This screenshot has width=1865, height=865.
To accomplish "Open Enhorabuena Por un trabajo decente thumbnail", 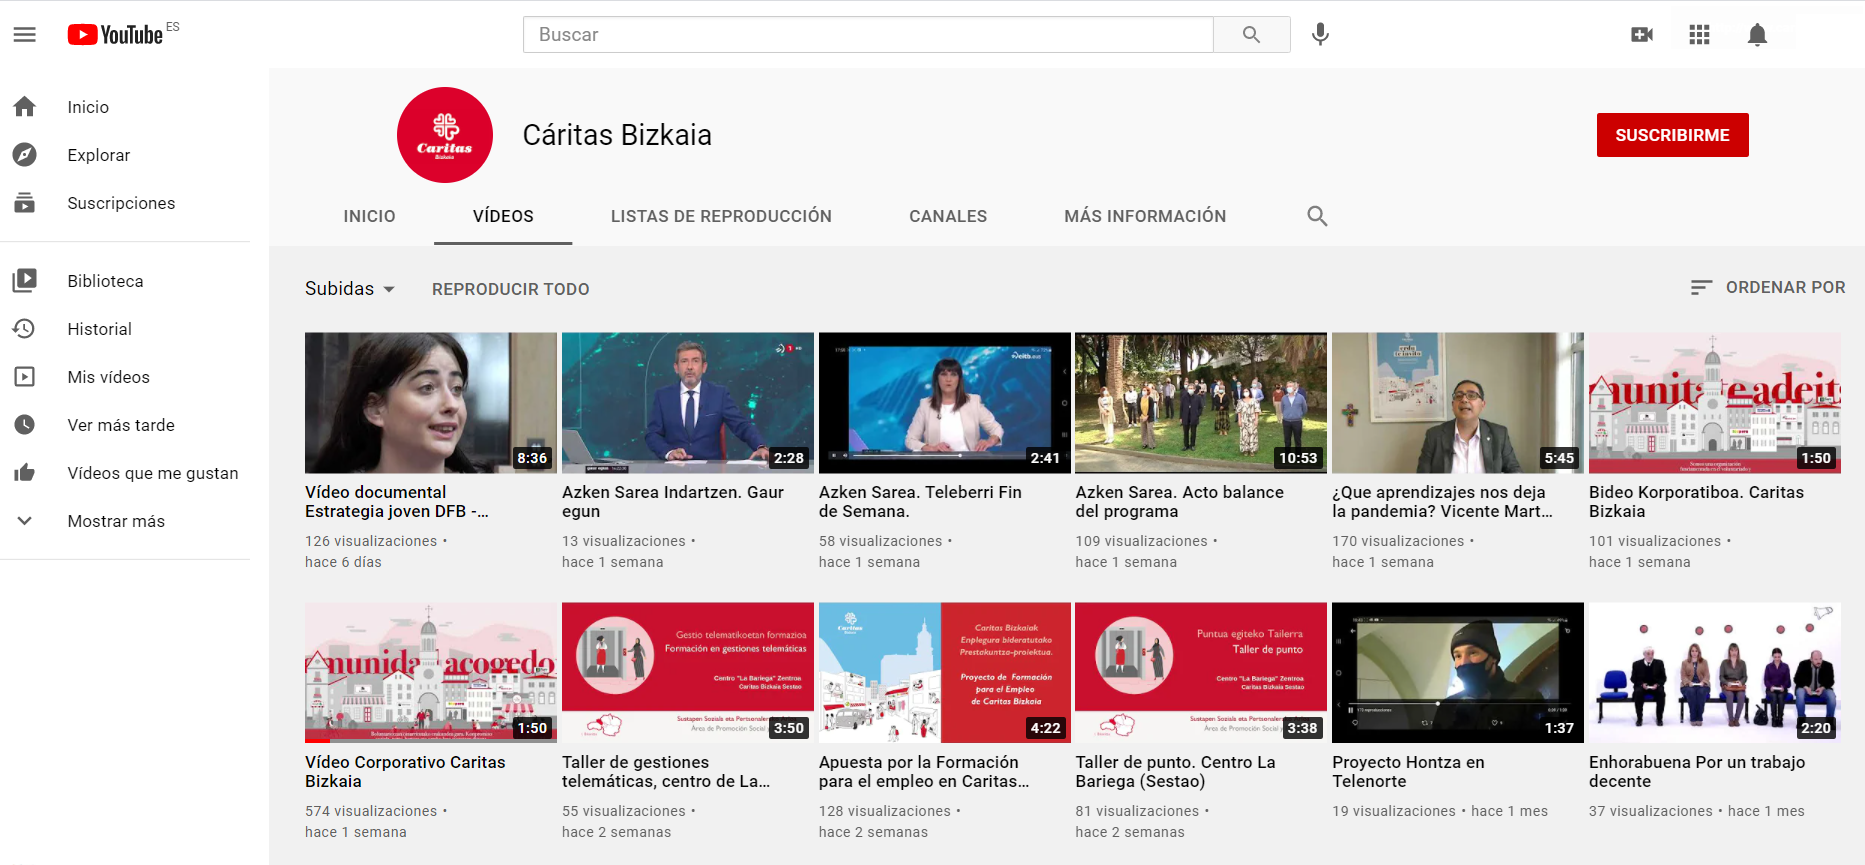I will tap(1715, 672).
